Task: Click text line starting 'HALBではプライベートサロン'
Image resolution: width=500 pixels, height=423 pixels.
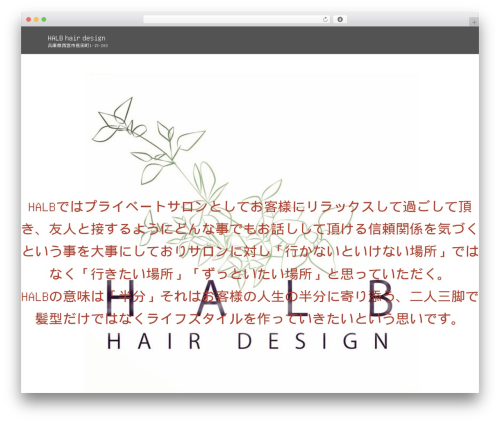Action: pos(250,207)
